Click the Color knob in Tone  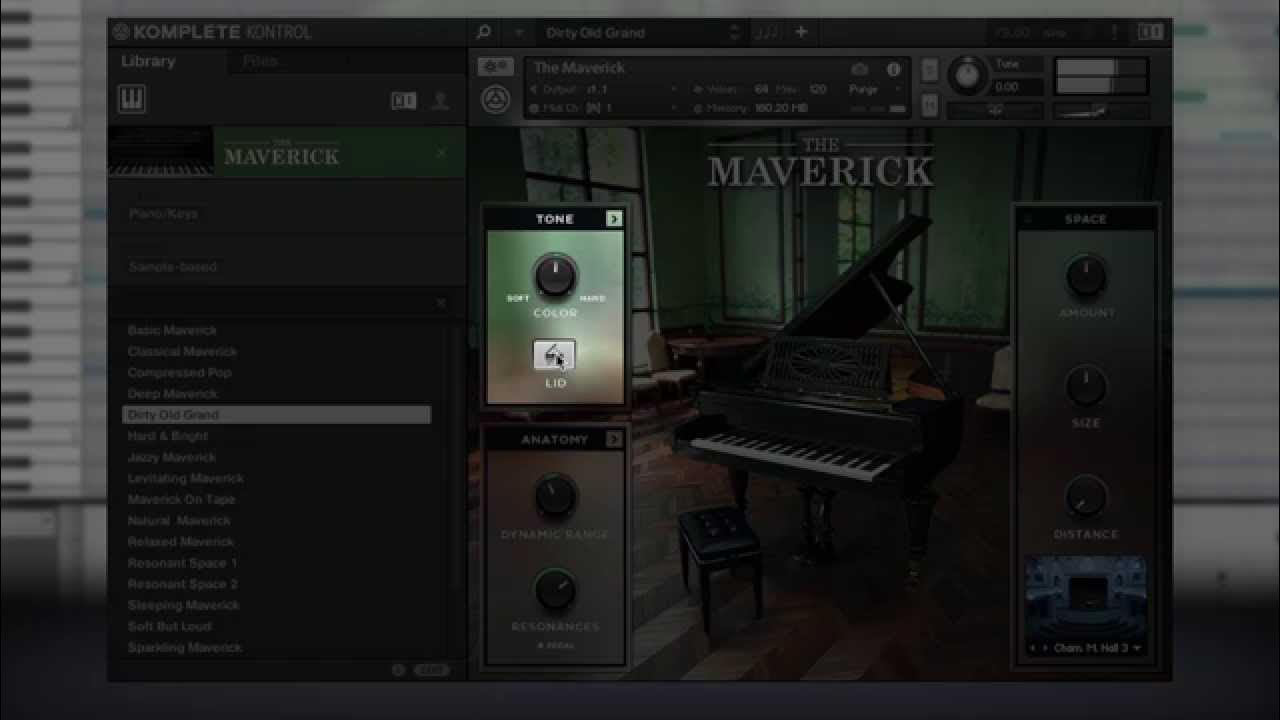(555, 276)
